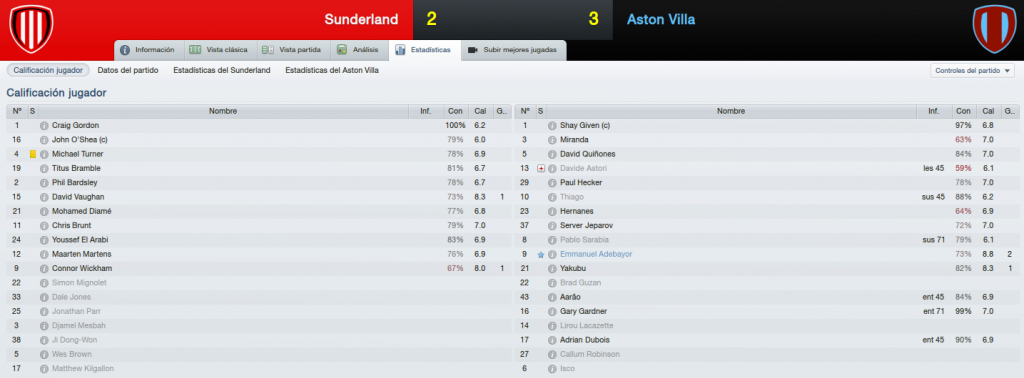1024x378 pixels.
Task: Show Datos del partido view
Action: pos(128,70)
